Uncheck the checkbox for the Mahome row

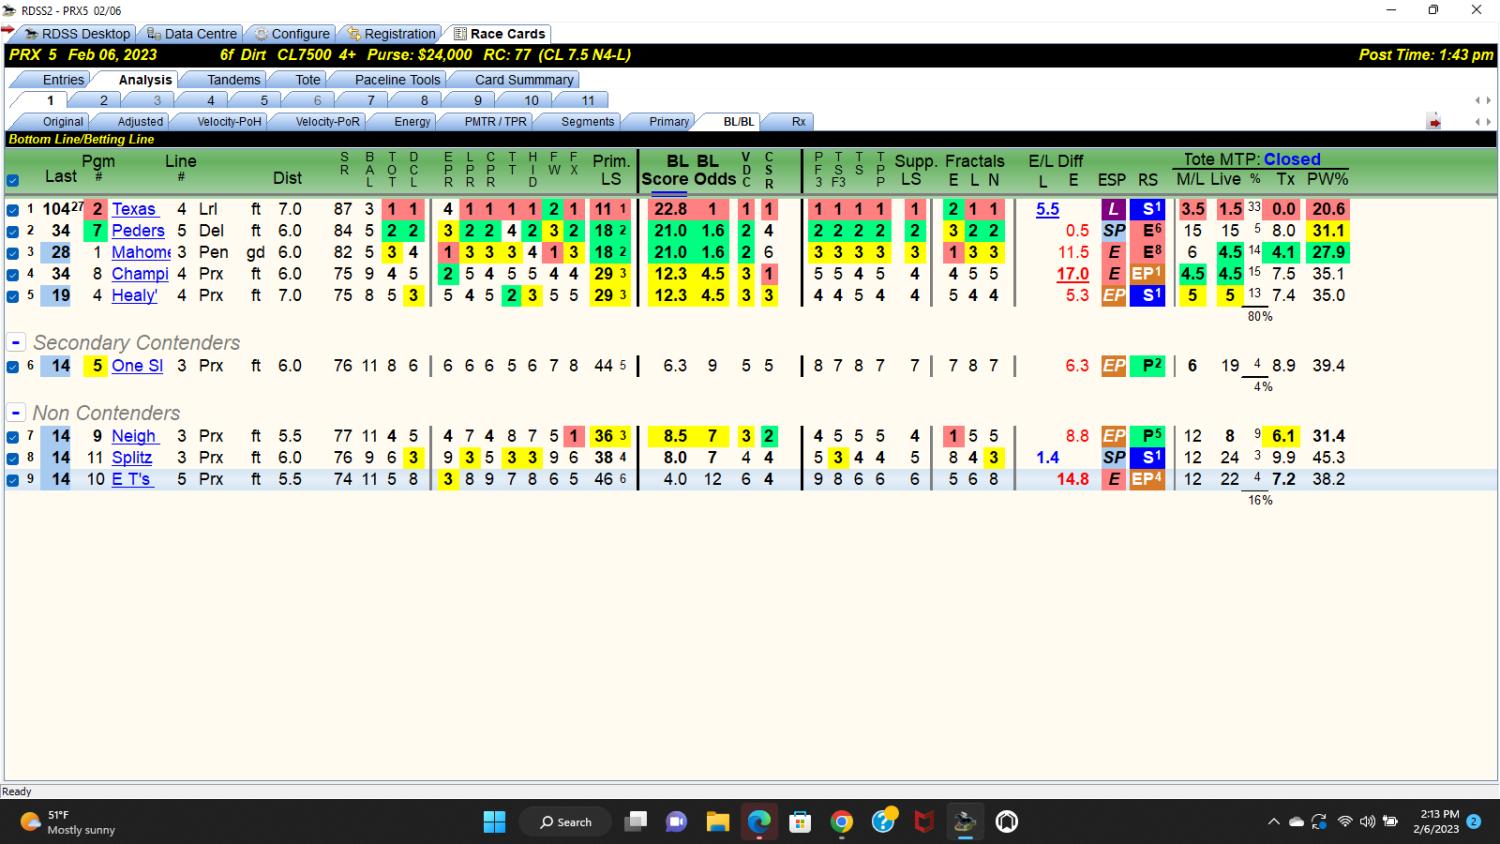[x=13, y=253]
